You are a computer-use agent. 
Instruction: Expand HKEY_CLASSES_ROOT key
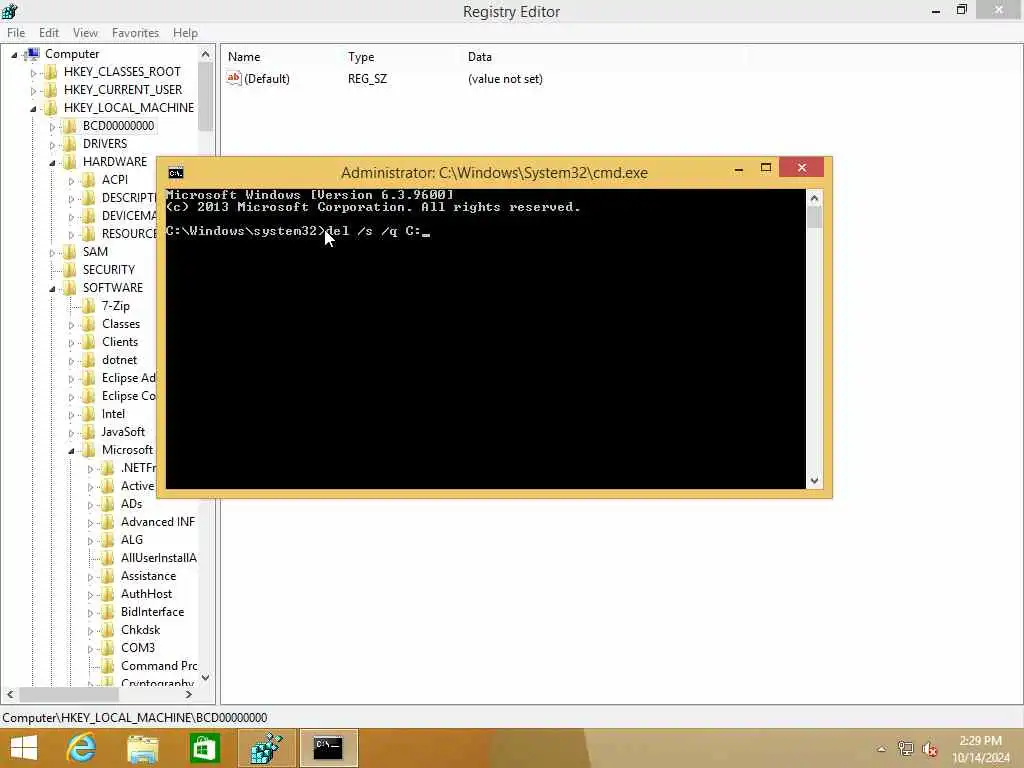click(33, 72)
